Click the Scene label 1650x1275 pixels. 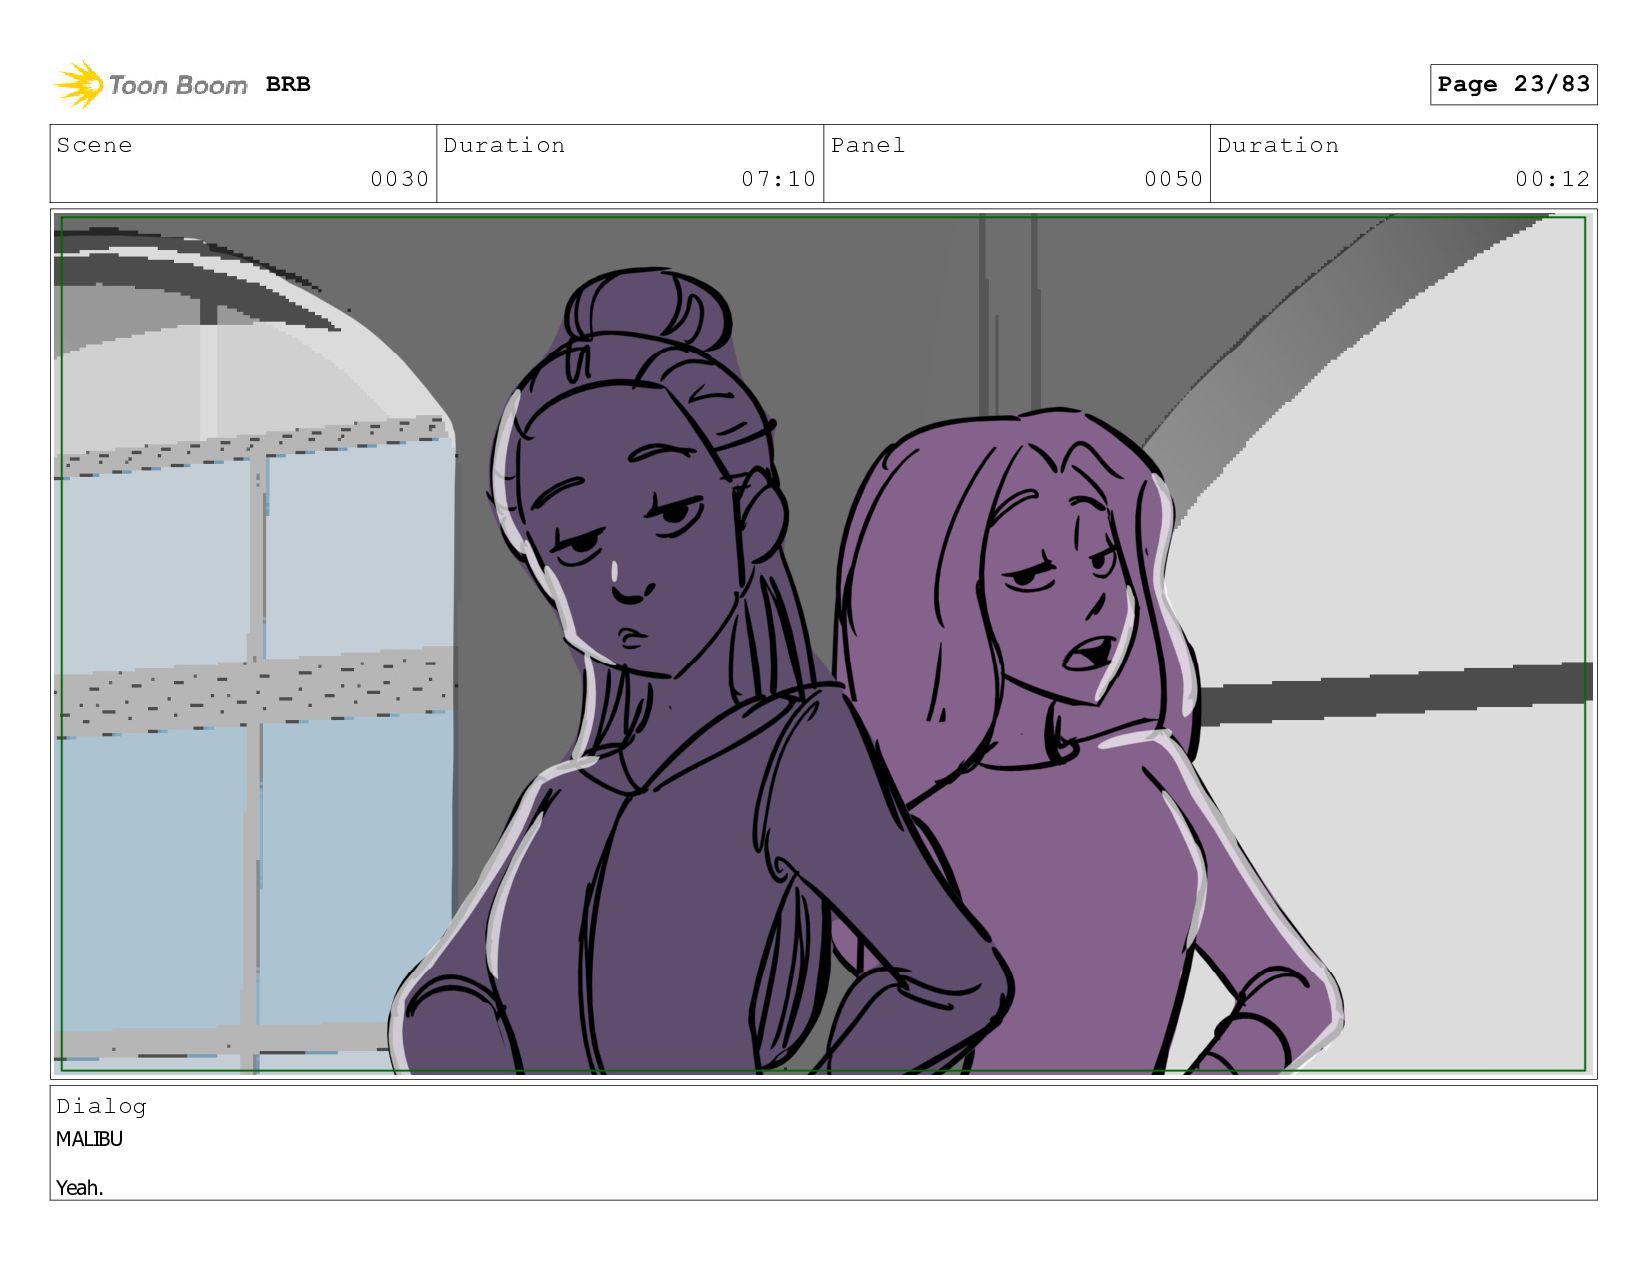94,145
